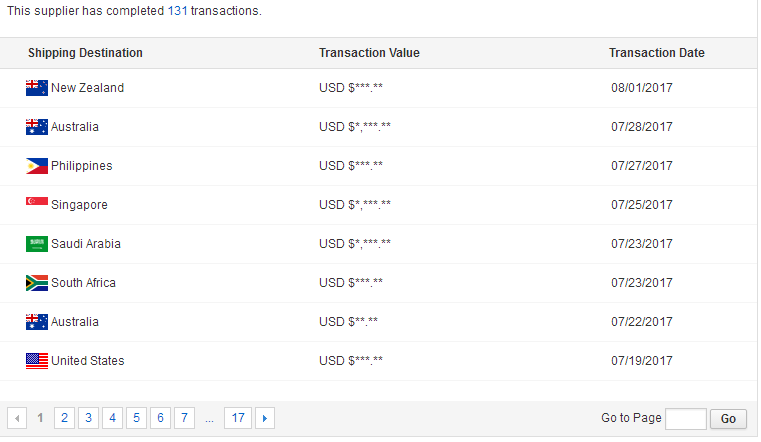Click the United States flag icon
This screenshot has height=442, width=761.
pos(37,361)
